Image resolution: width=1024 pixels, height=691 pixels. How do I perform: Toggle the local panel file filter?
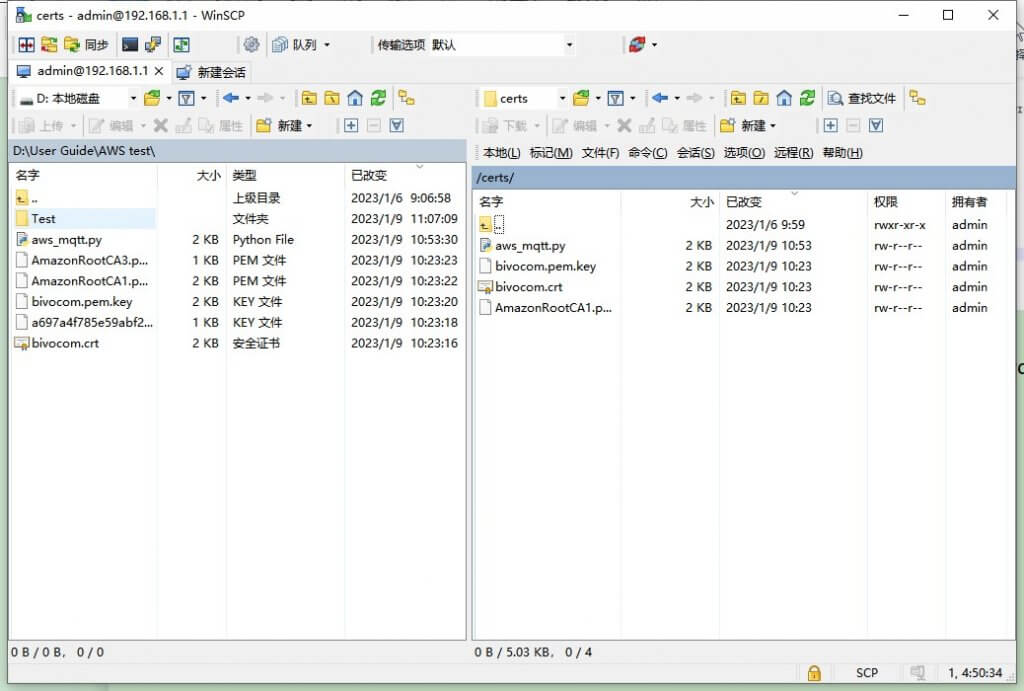(x=187, y=98)
